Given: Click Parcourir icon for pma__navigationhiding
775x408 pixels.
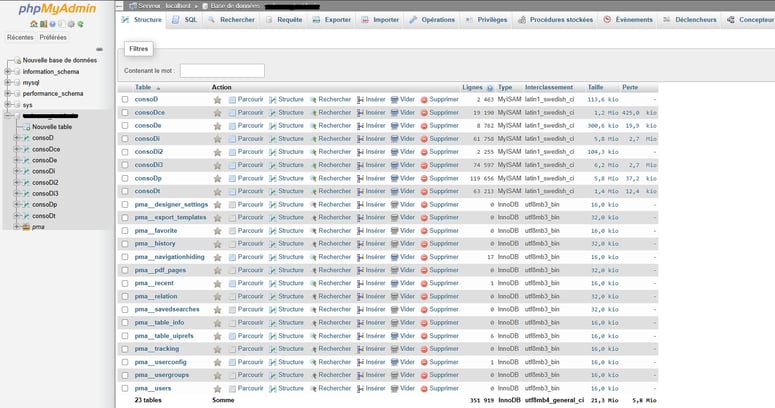Looking at the screenshot, I should tap(232, 257).
